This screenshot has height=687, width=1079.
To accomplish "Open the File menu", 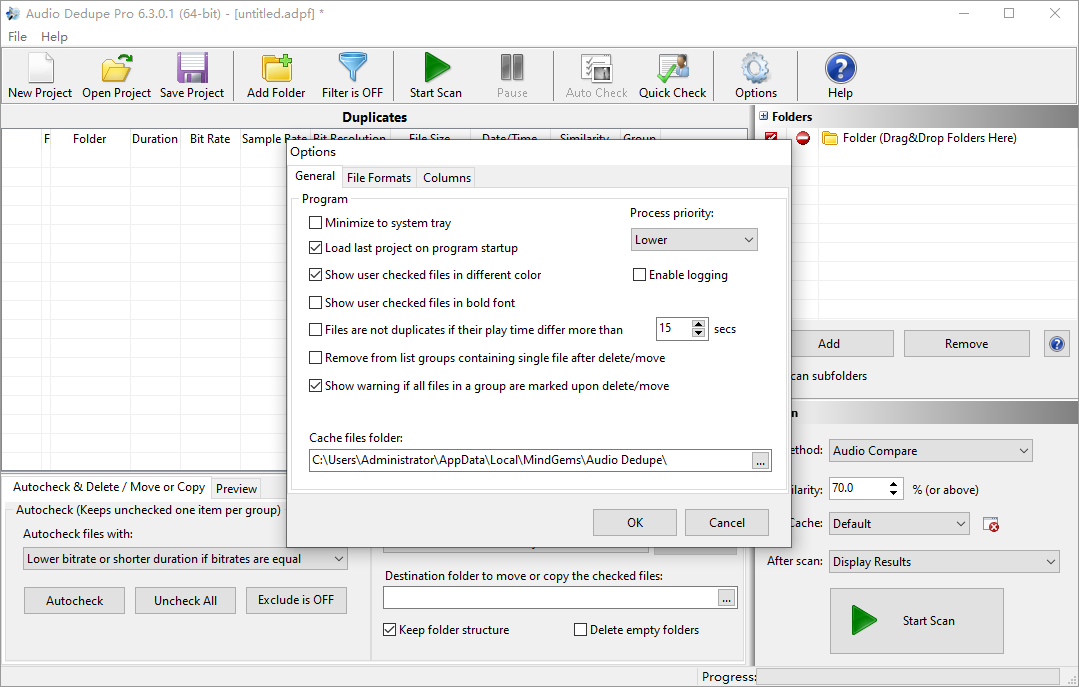I will point(17,36).
